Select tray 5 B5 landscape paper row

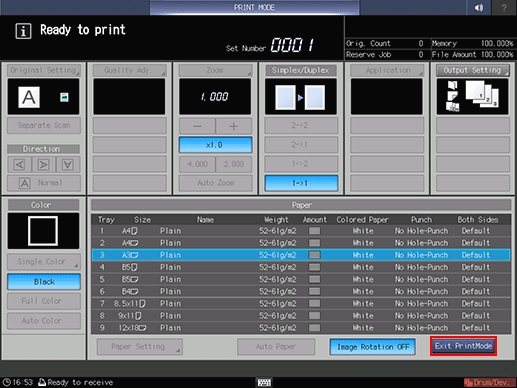pos(301,279)
